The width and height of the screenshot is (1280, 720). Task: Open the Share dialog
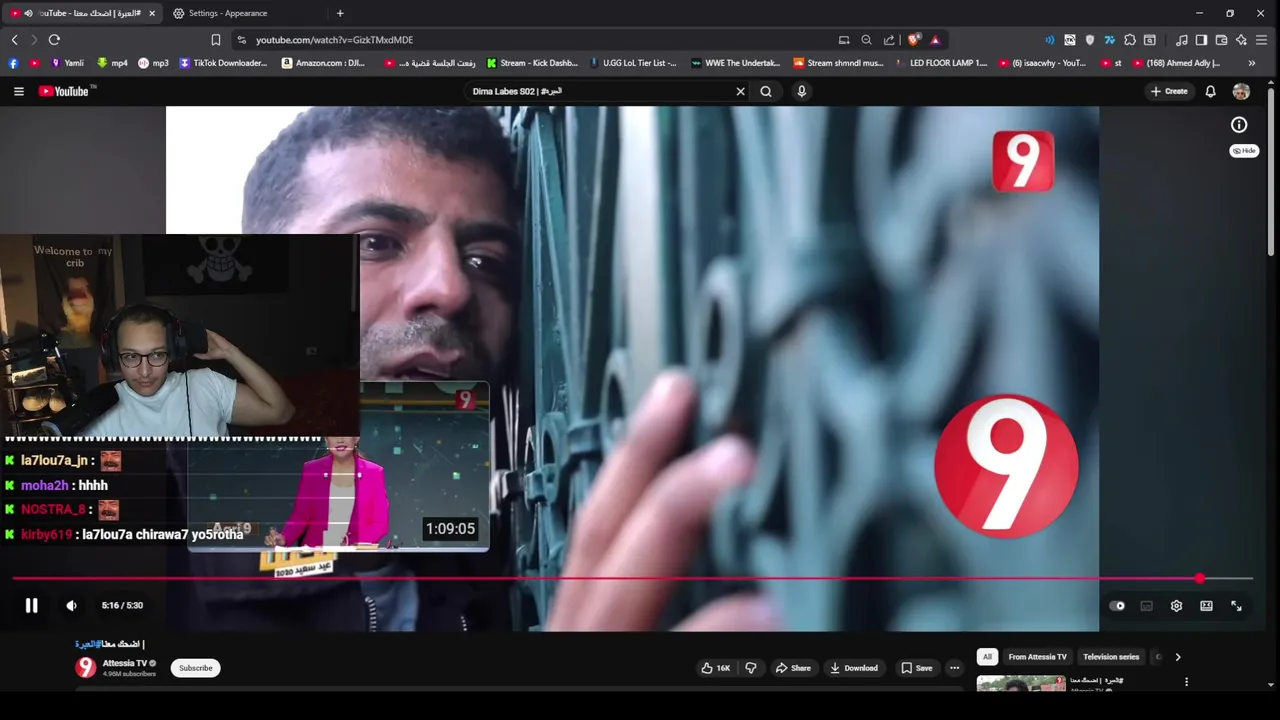click(x=793, y=668)
